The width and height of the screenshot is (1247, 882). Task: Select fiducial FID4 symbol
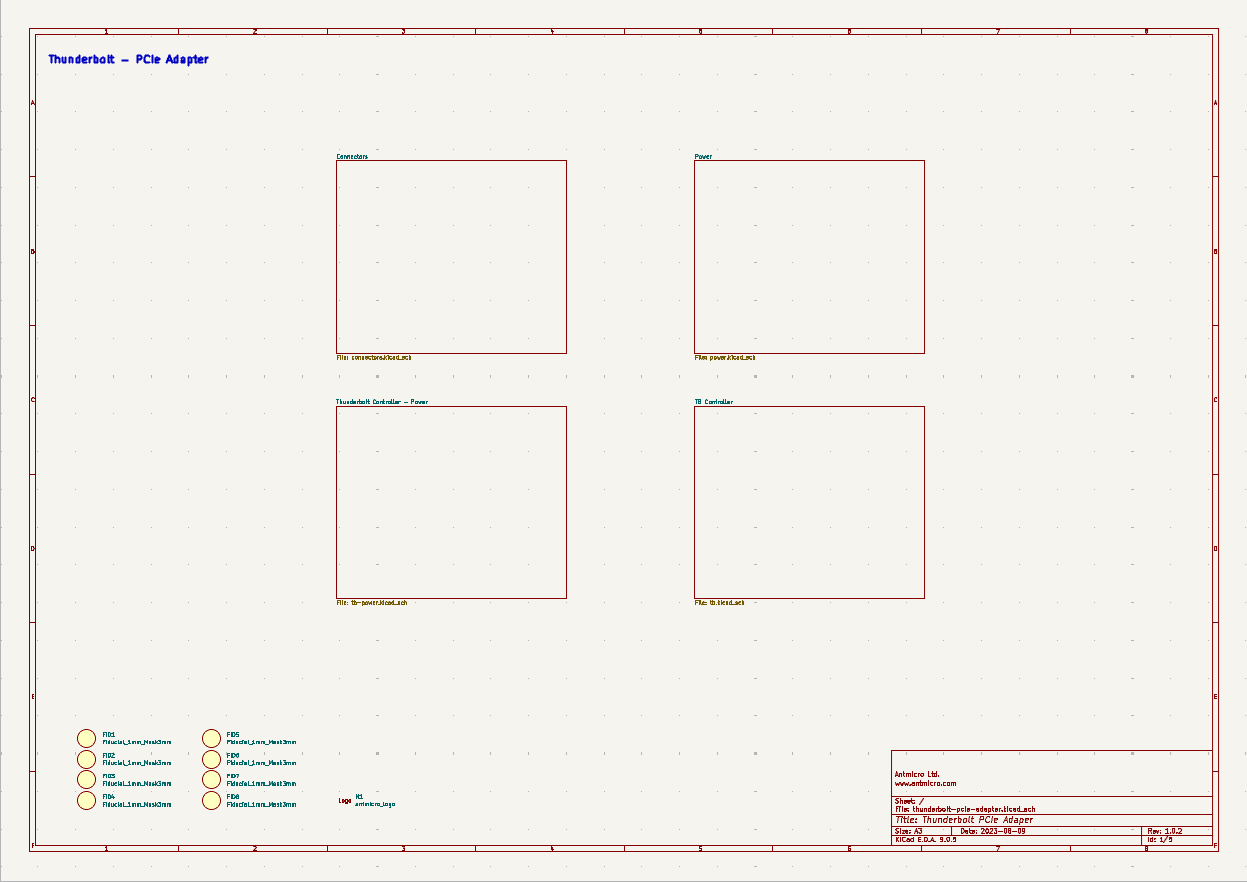click(x=88, y=801)
